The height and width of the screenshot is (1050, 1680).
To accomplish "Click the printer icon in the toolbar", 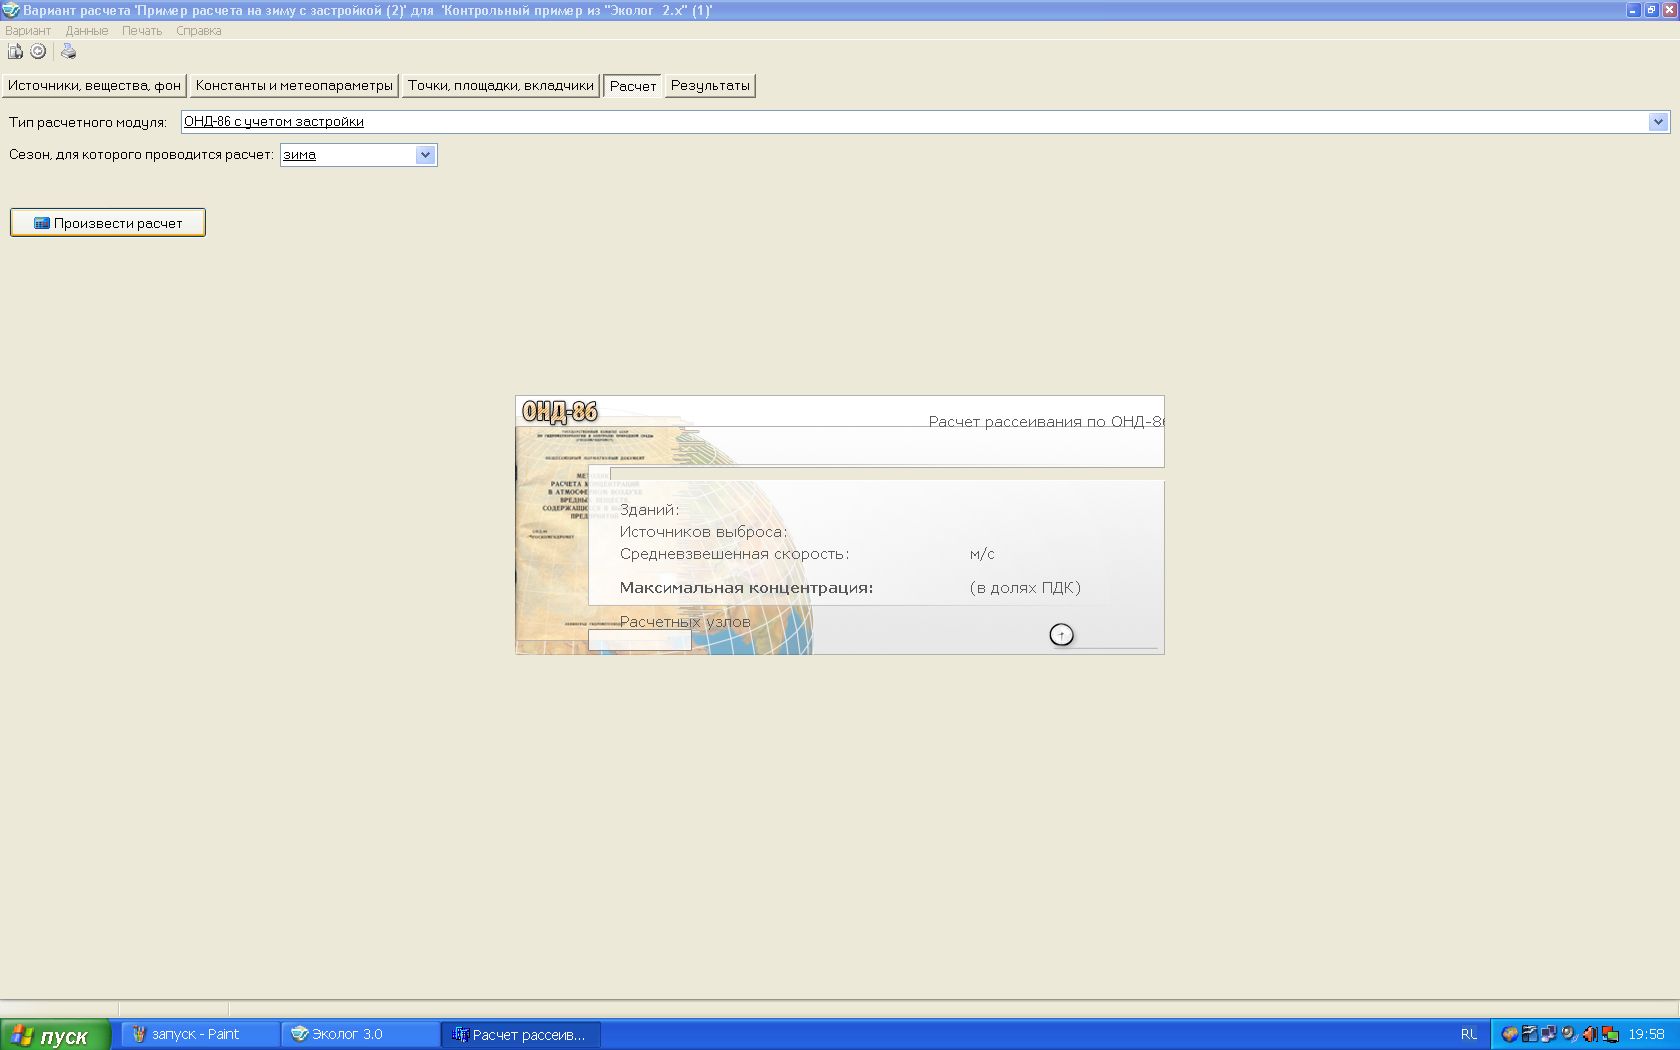I will coord(68,52).
